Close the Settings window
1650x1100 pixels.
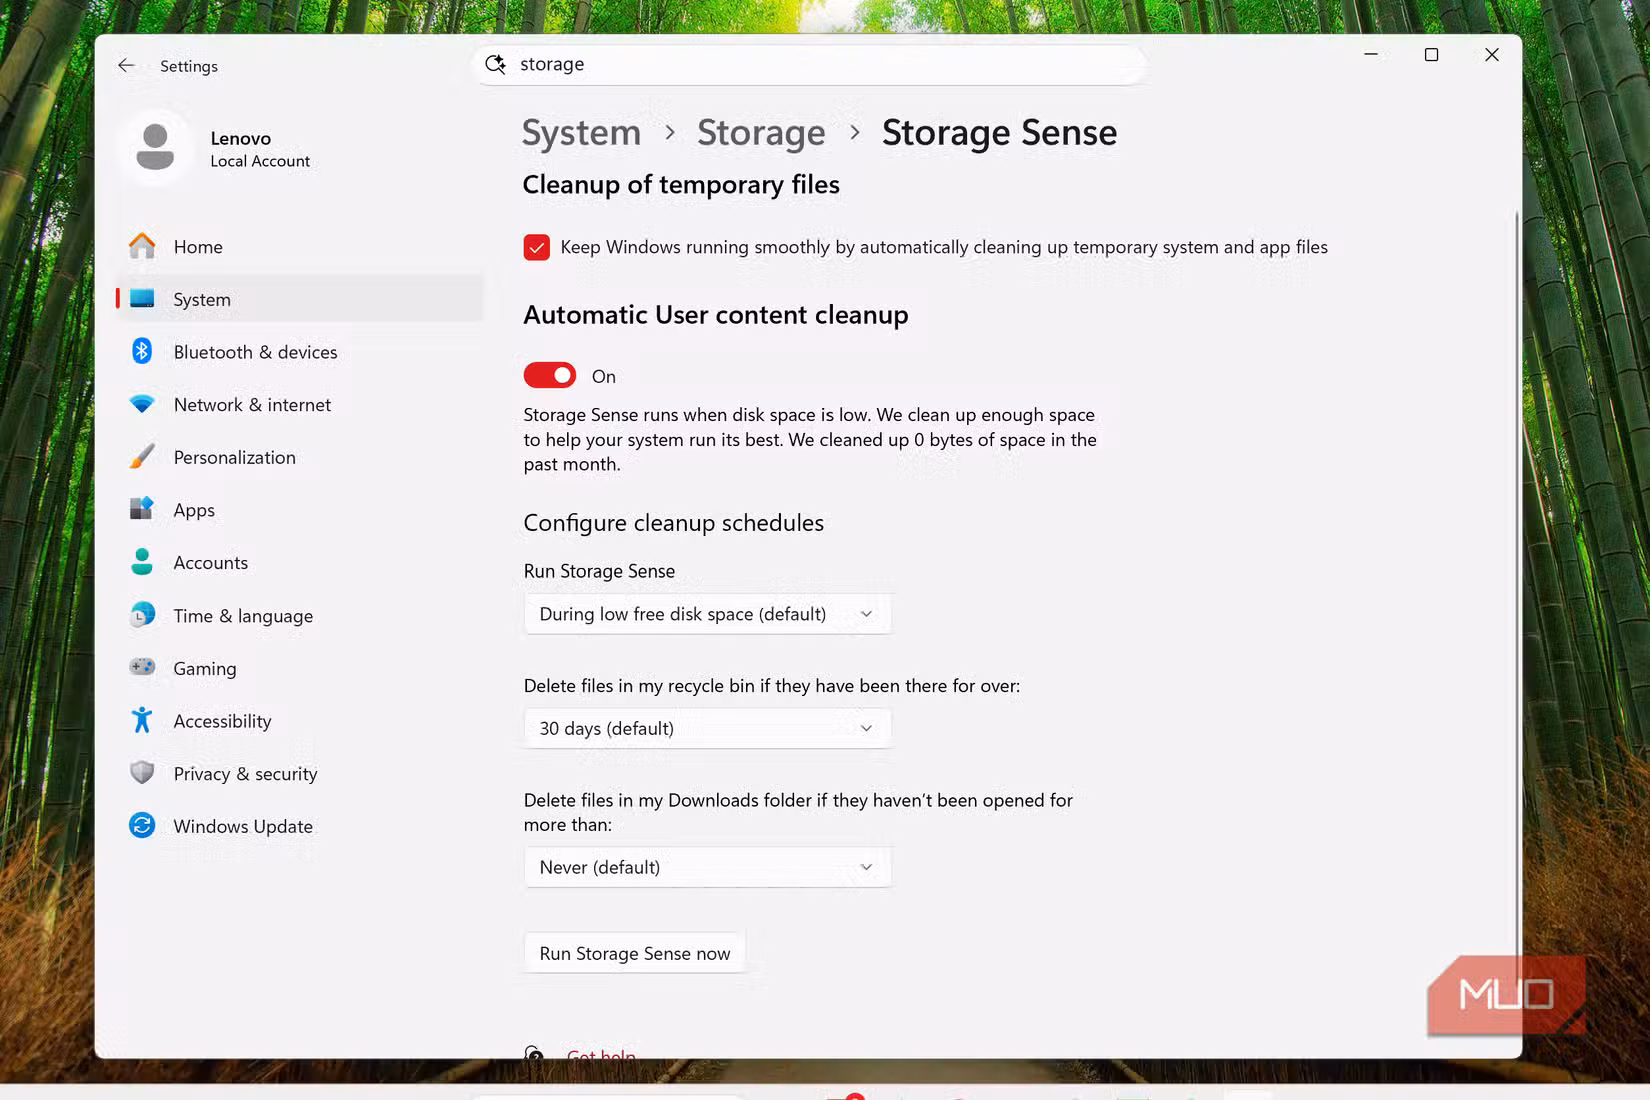coord(1491,54)
